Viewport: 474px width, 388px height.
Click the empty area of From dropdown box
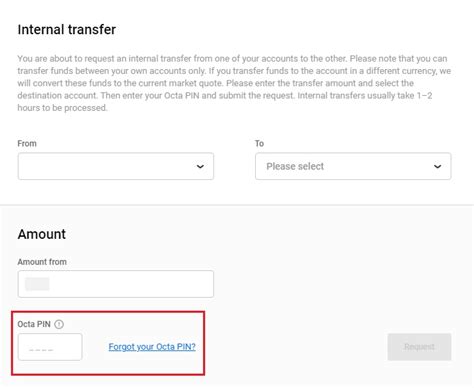107,166
